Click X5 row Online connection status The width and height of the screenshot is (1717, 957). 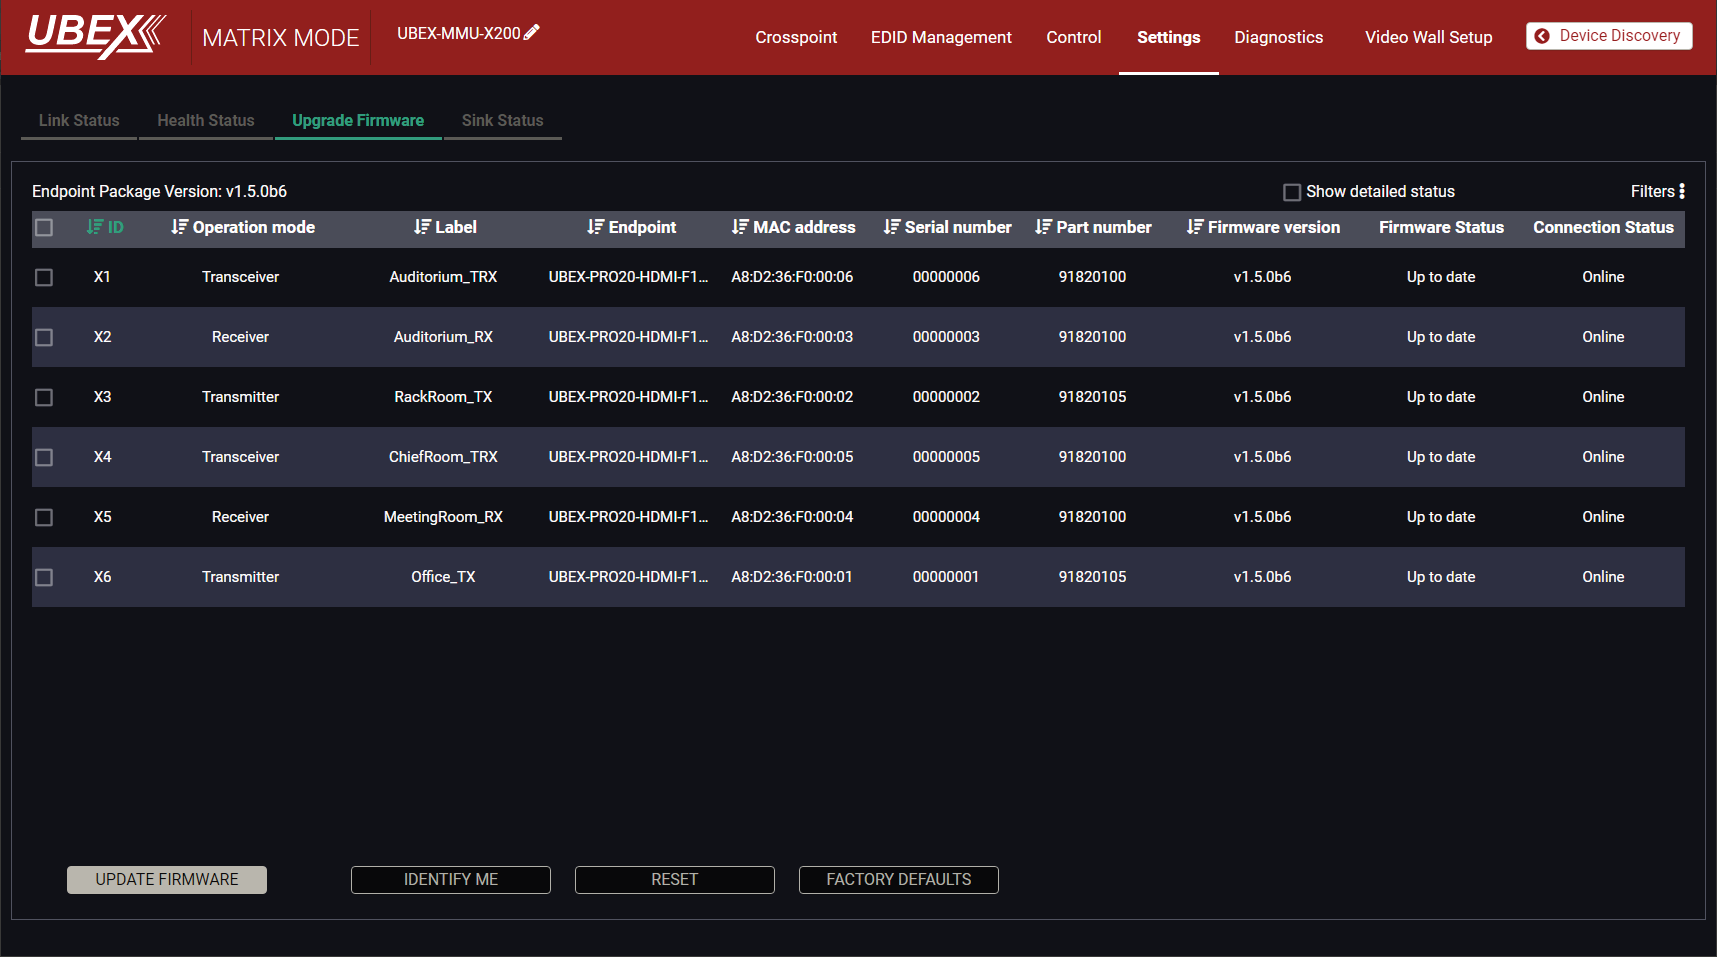click(x=1603, y=517)
